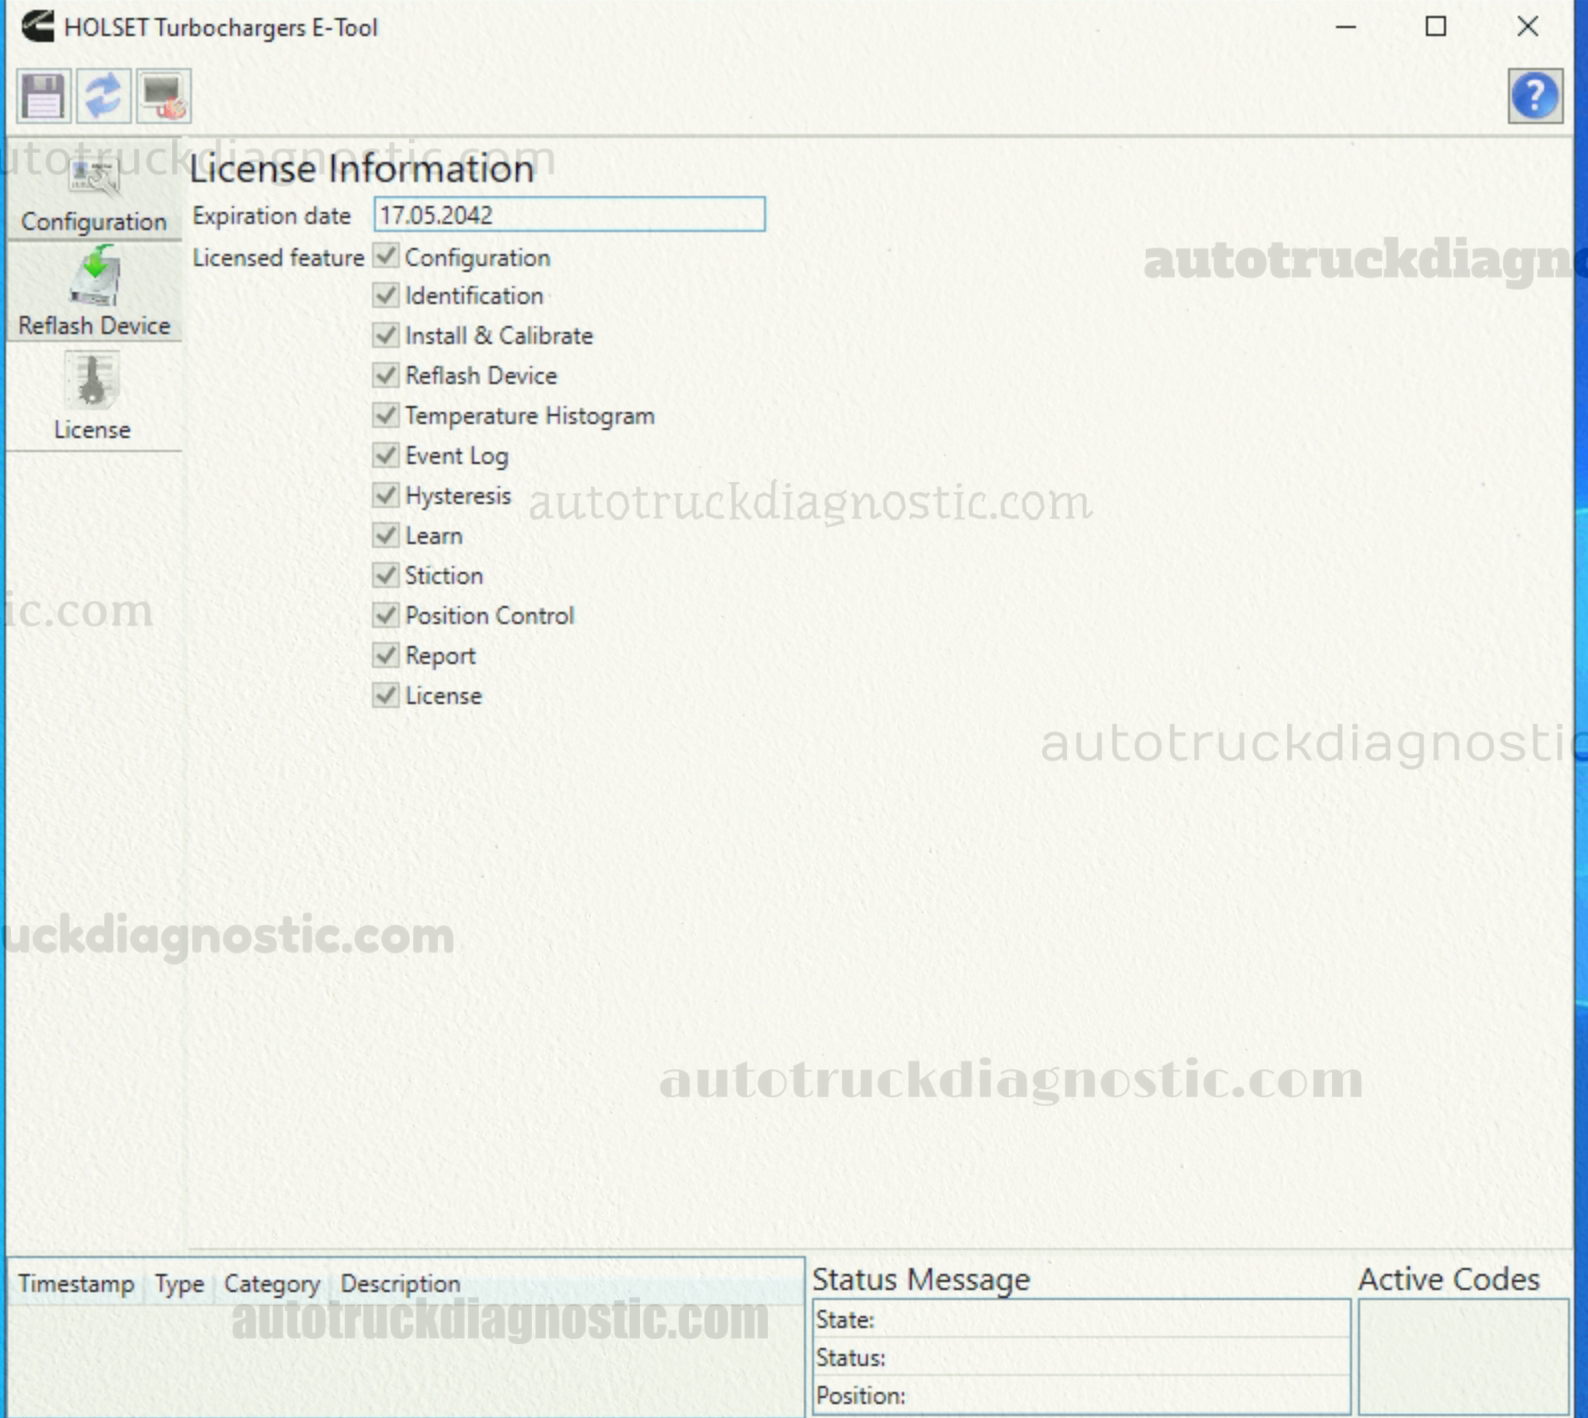Click the Refresh arrows toolbar icon
The height and width of the screenshot is (1418, 1588).
point(103,97)
